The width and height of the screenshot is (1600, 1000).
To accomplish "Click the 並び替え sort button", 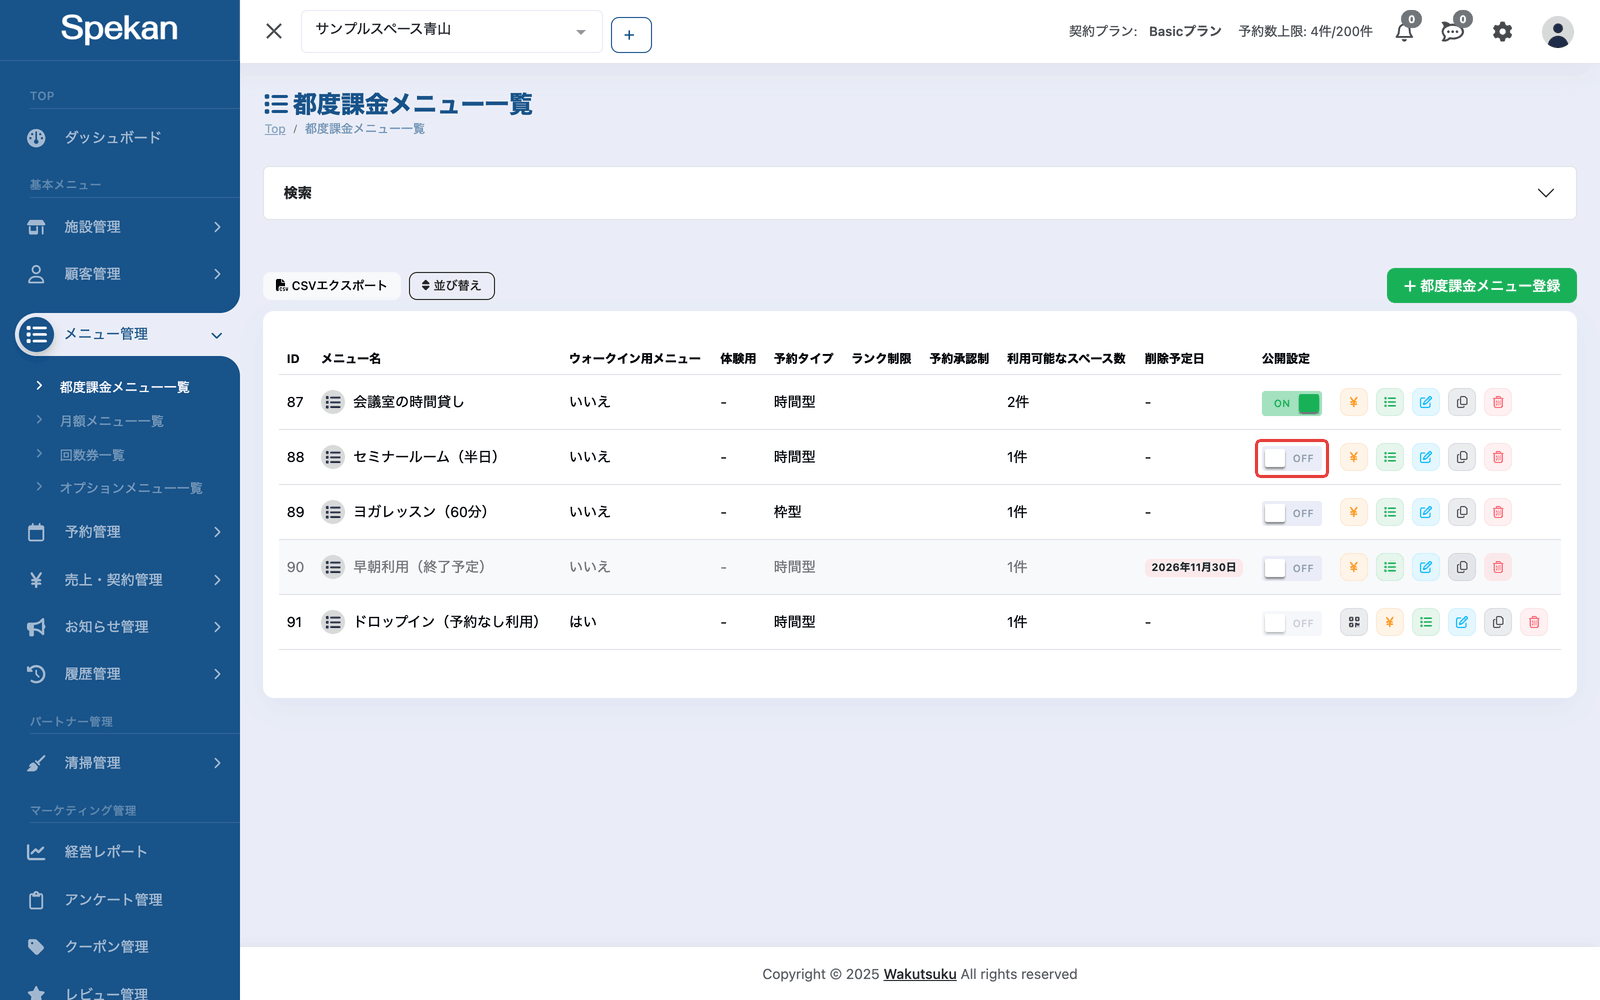I will pyautogui.click(x=452, y=286).
